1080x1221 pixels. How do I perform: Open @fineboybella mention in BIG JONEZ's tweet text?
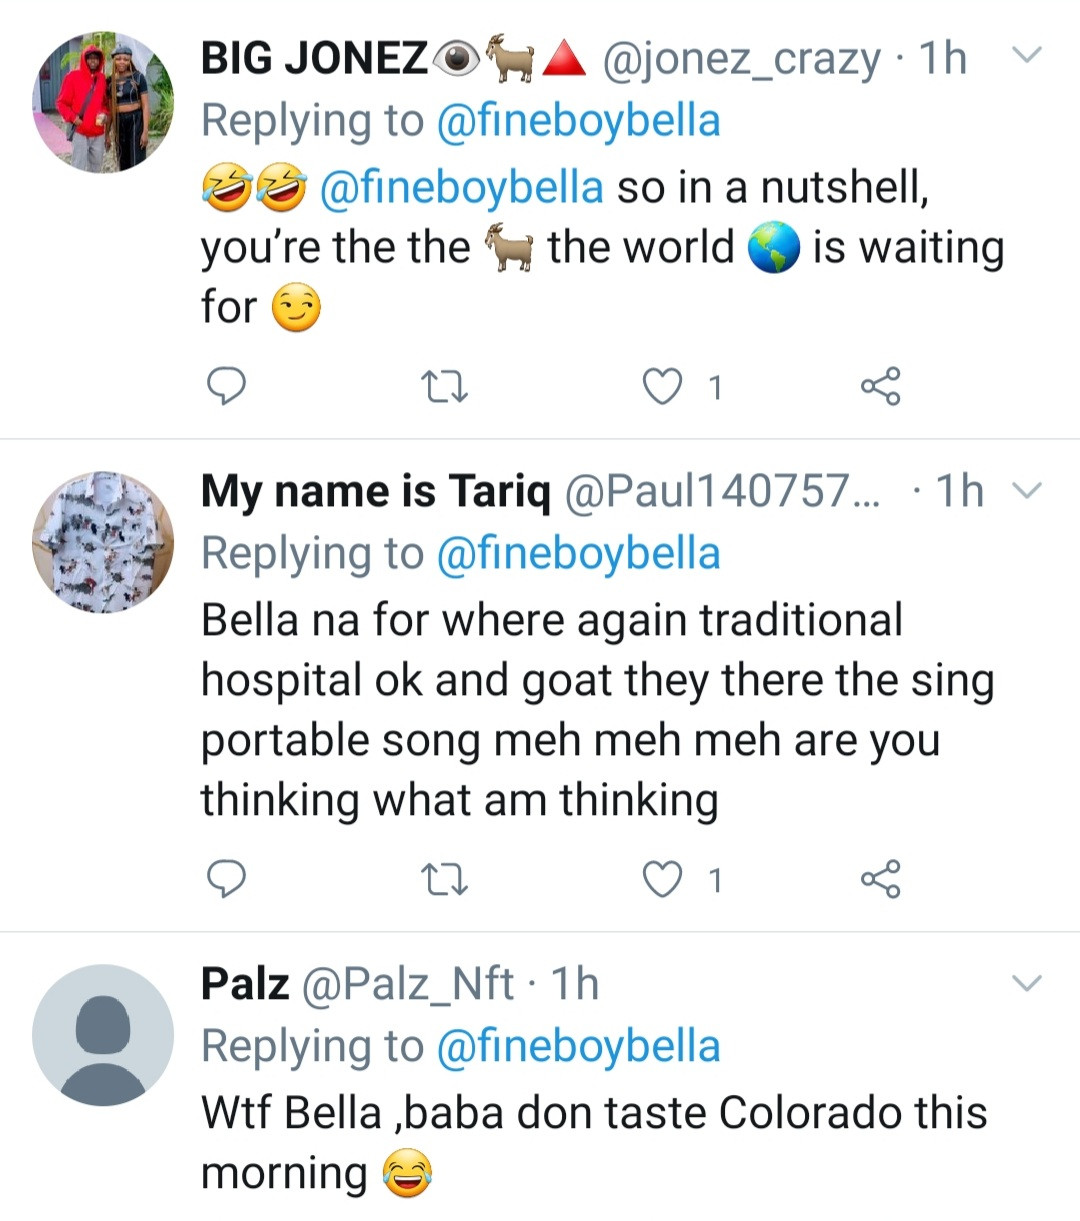click(461, 188)
